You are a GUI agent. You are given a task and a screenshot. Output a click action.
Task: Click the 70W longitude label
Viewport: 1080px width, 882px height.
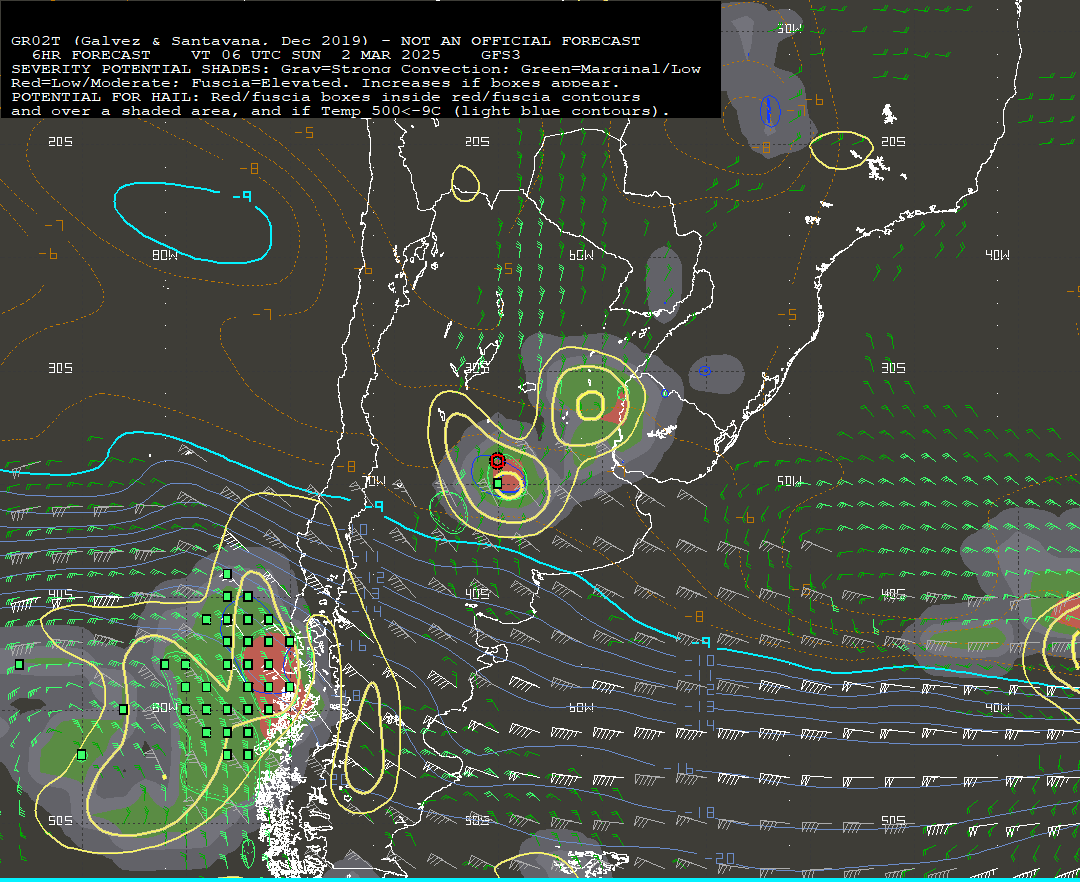click(x=373, y=481)
